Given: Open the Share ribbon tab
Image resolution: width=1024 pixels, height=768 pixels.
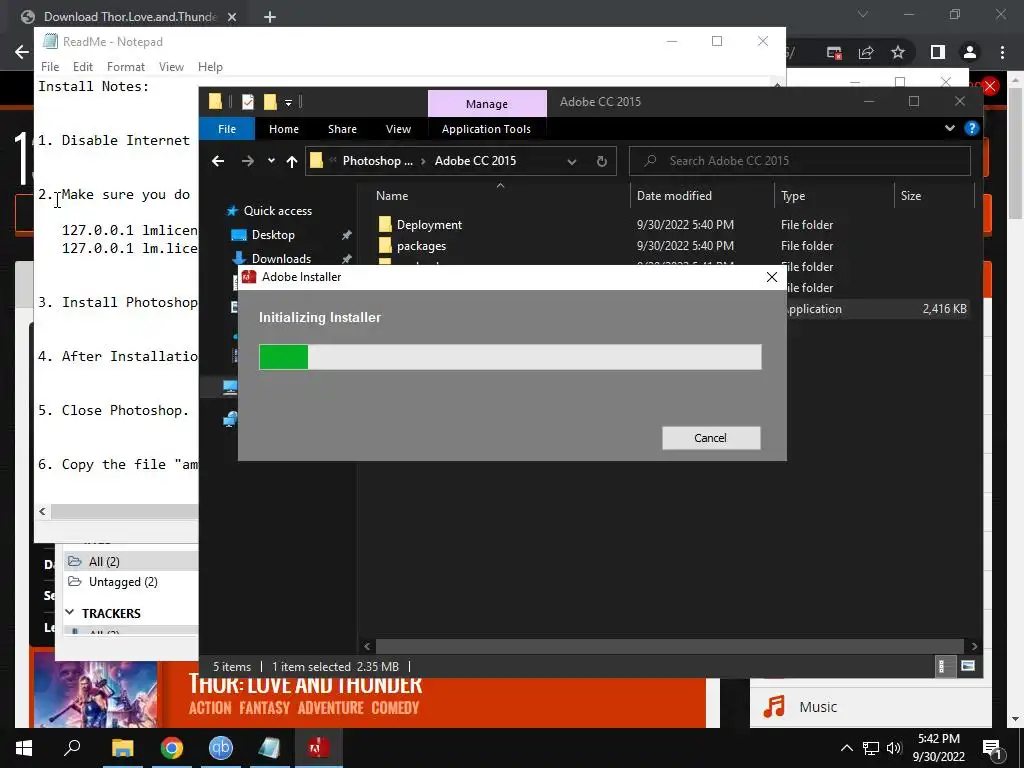Looking at the screenshot, I should (x=342, y=129).
